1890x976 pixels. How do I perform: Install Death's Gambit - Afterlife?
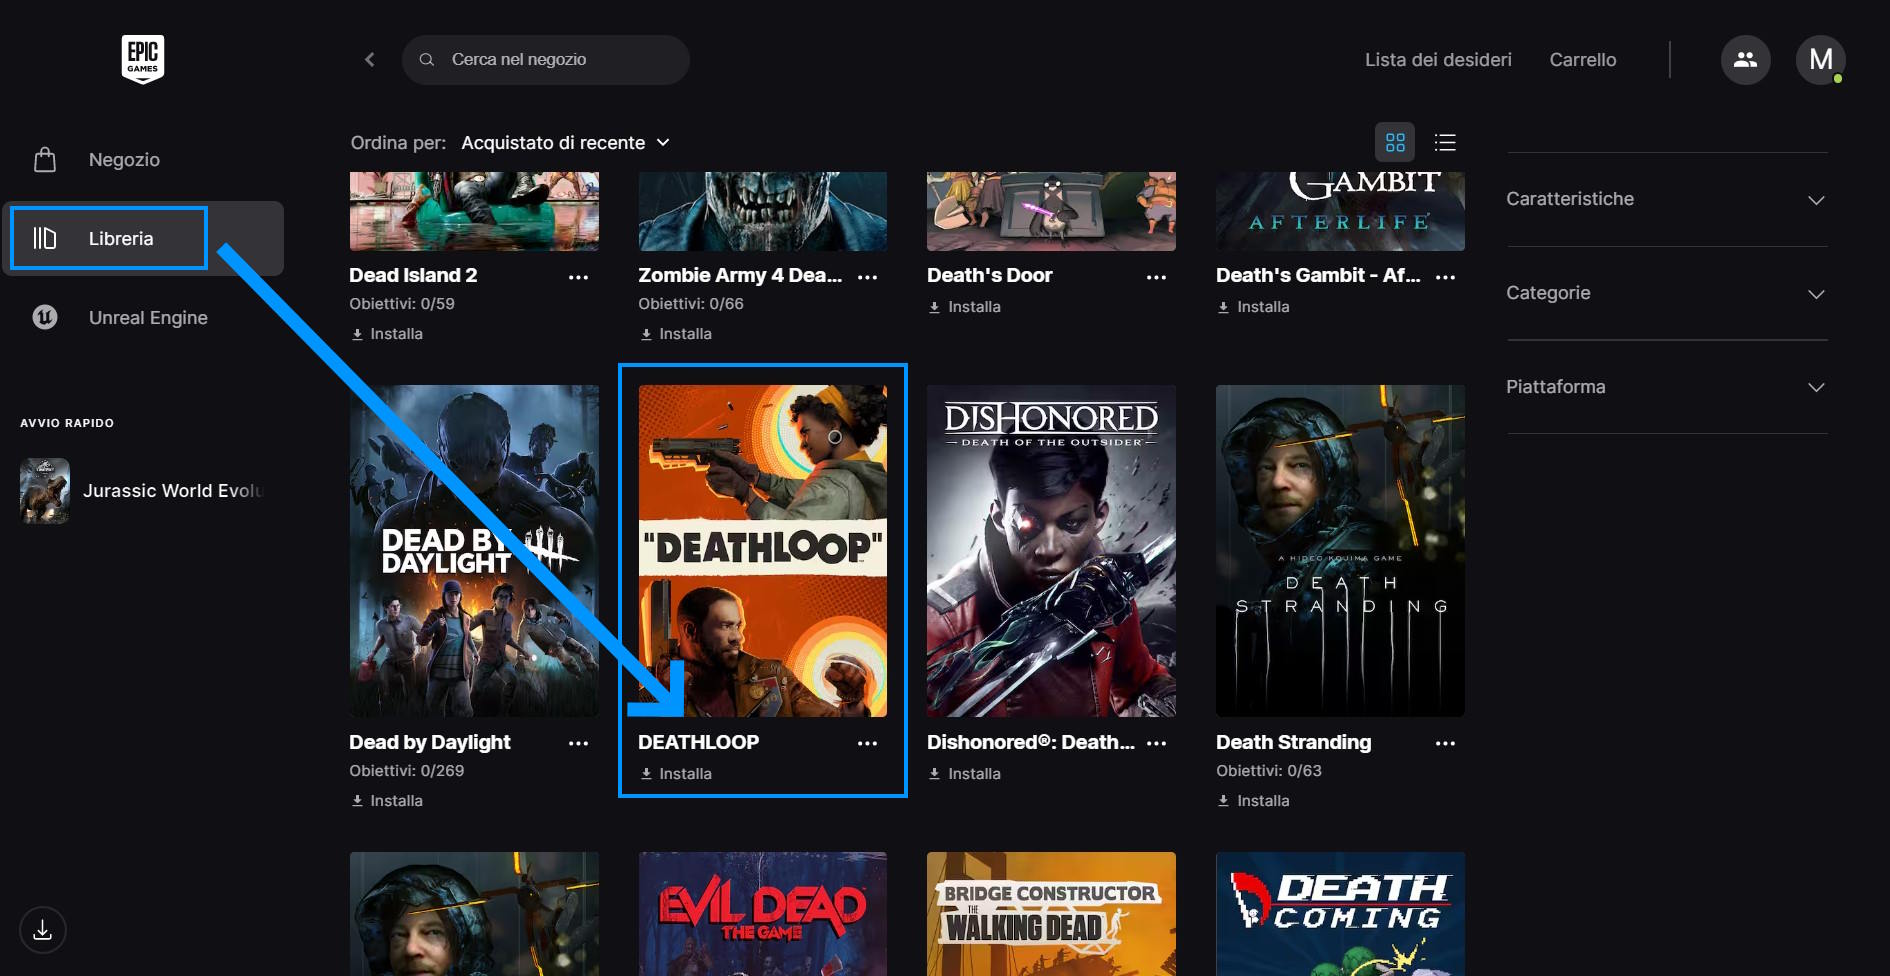[1254, 307]
